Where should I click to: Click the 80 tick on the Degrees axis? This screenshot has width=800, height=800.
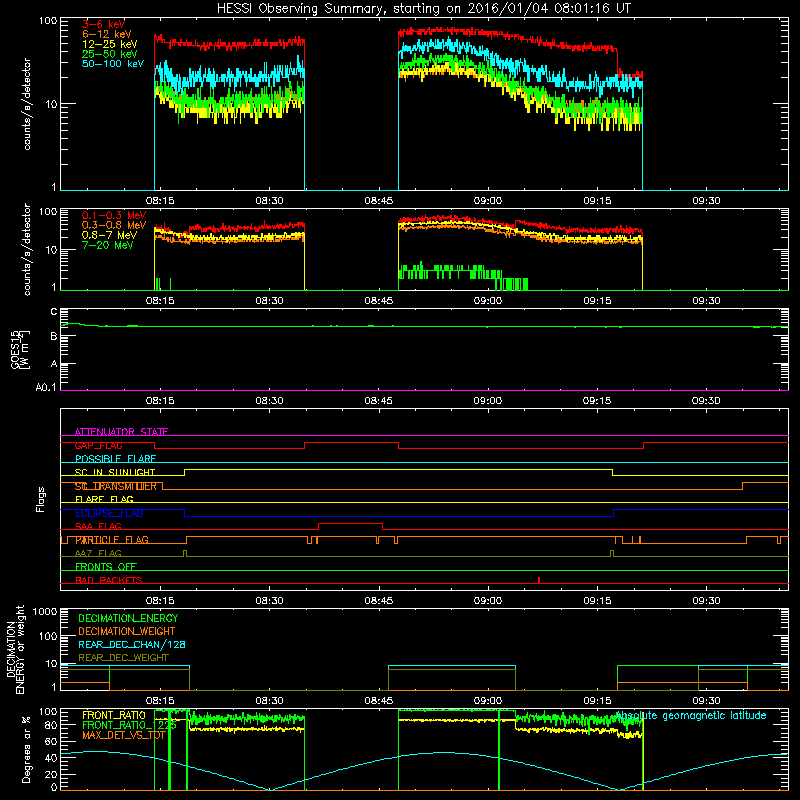(x=51, y=724)
